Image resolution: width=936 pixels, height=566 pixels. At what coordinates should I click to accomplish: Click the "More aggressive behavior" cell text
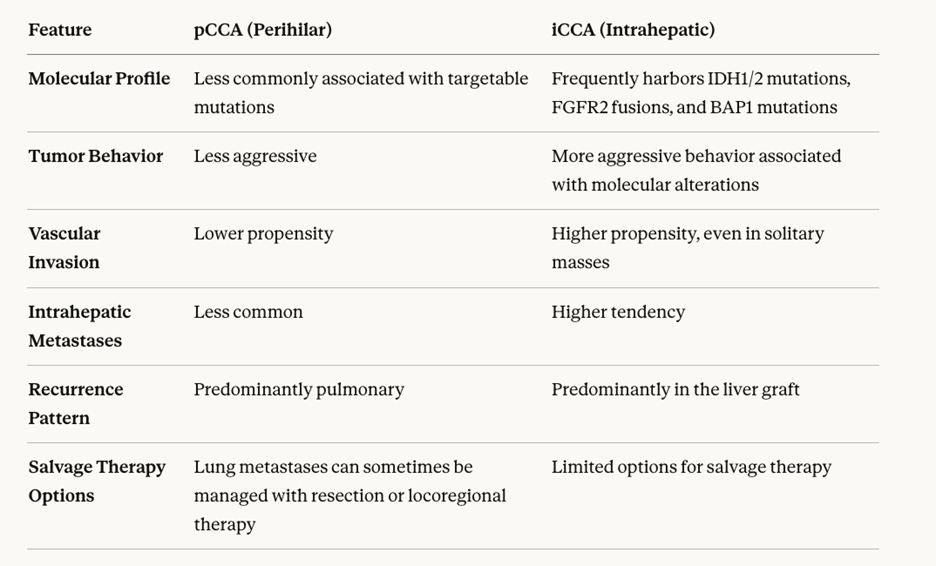click(696, 170)
